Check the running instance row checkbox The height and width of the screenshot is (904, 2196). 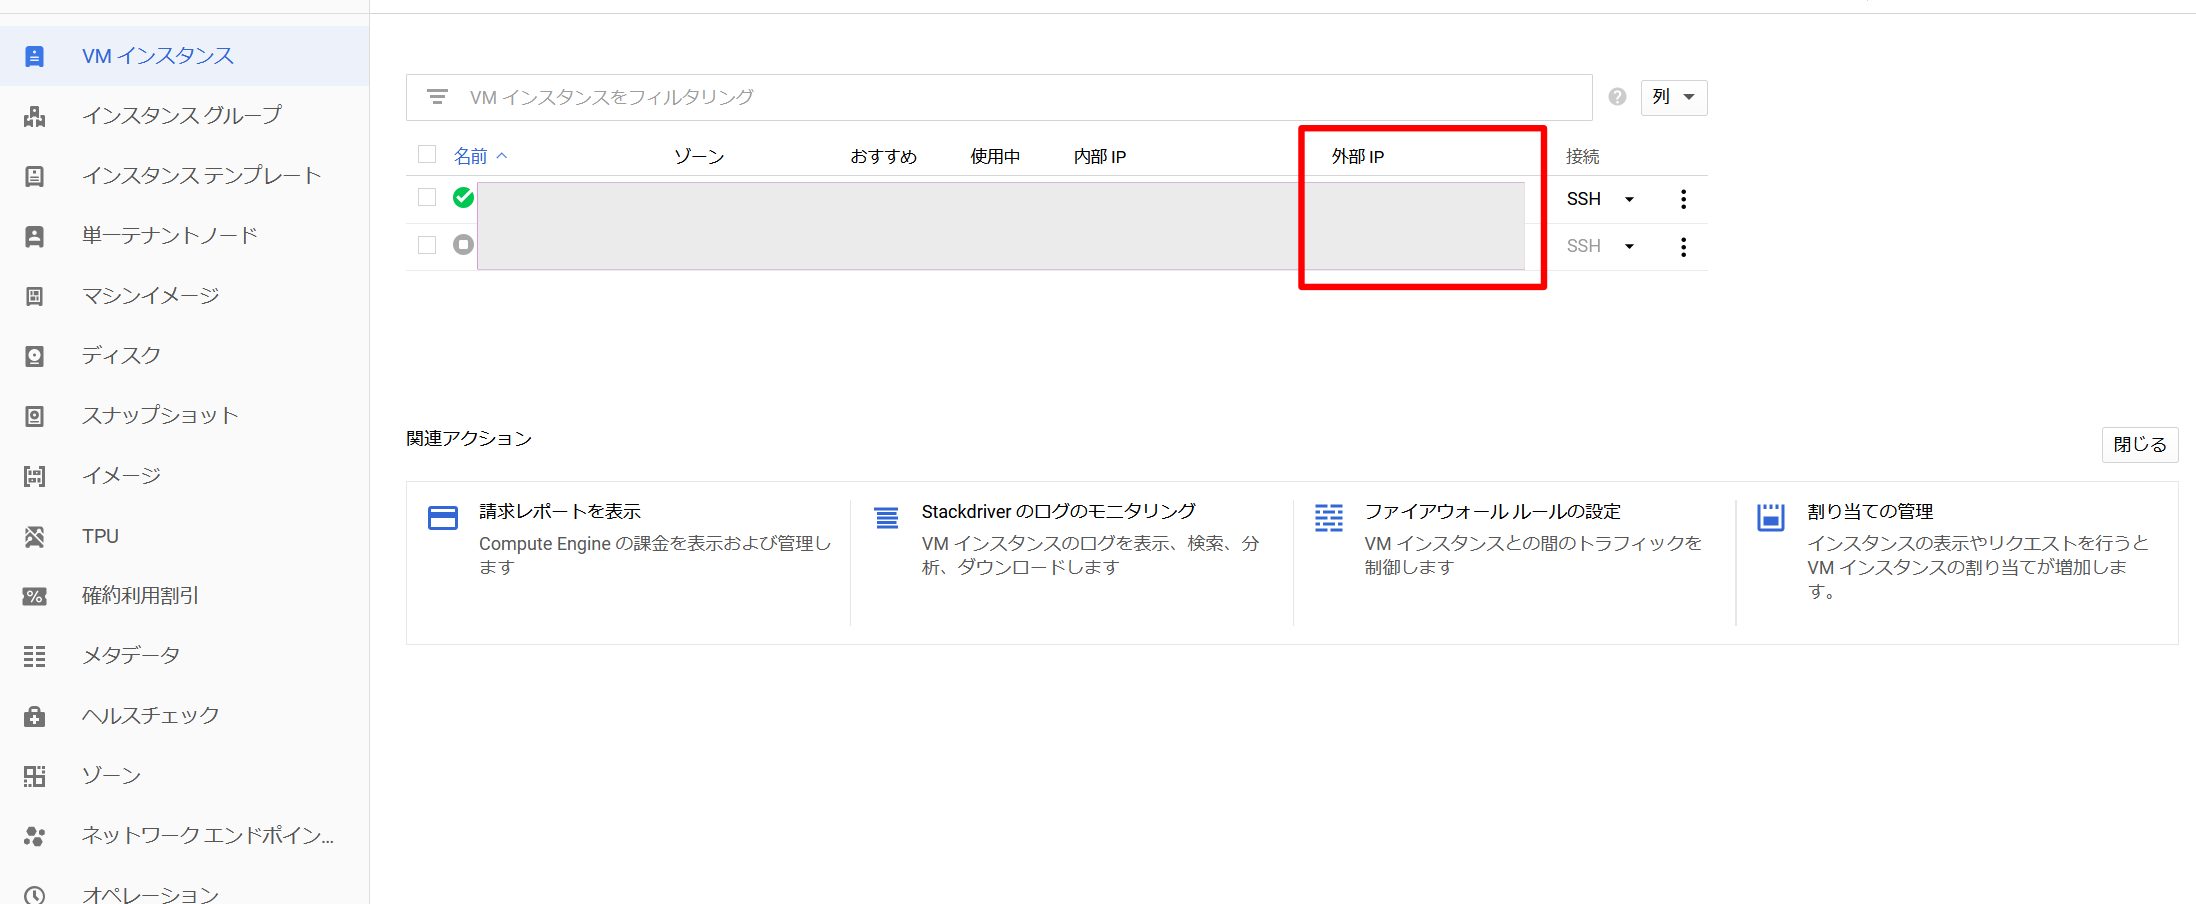click(x=427, y=197)
